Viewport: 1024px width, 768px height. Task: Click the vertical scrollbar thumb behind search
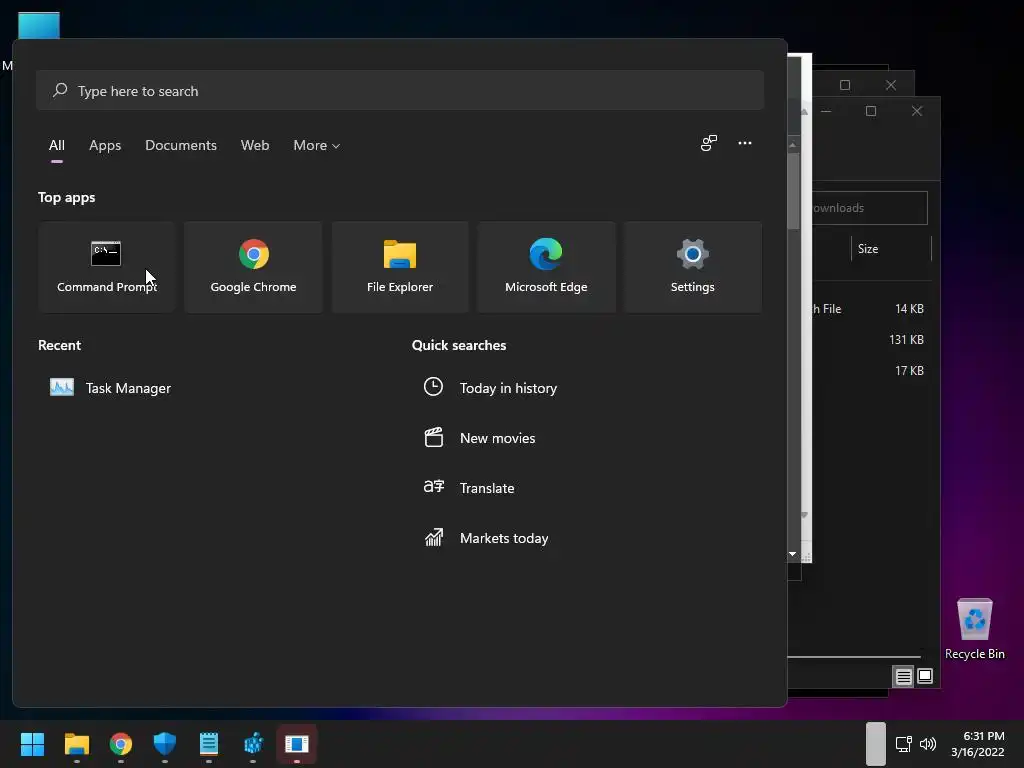793,191
